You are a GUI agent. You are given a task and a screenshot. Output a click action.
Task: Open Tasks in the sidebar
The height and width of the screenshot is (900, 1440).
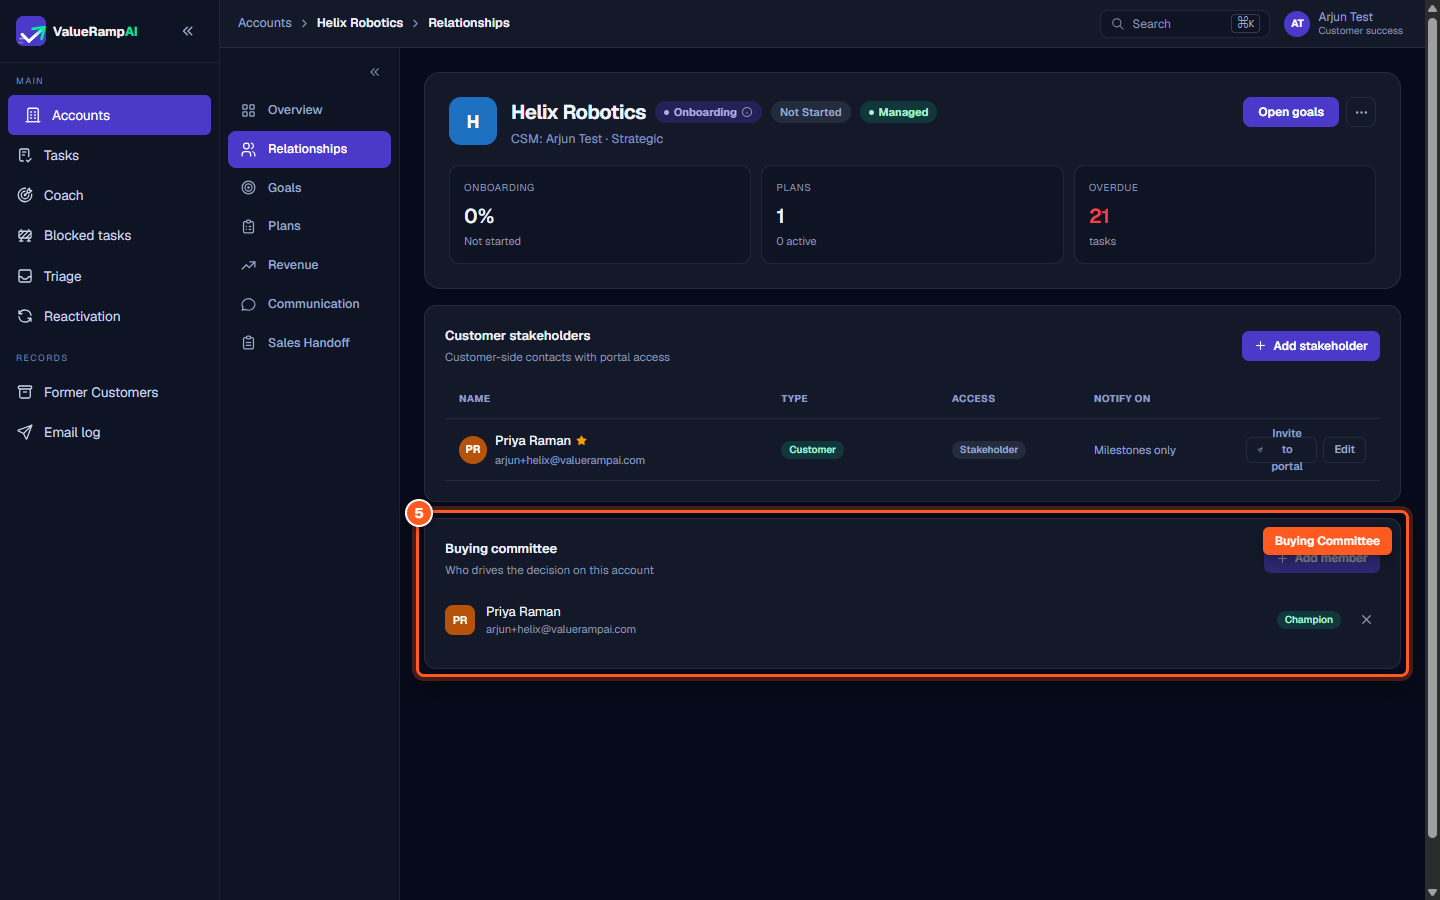point(109,155)
